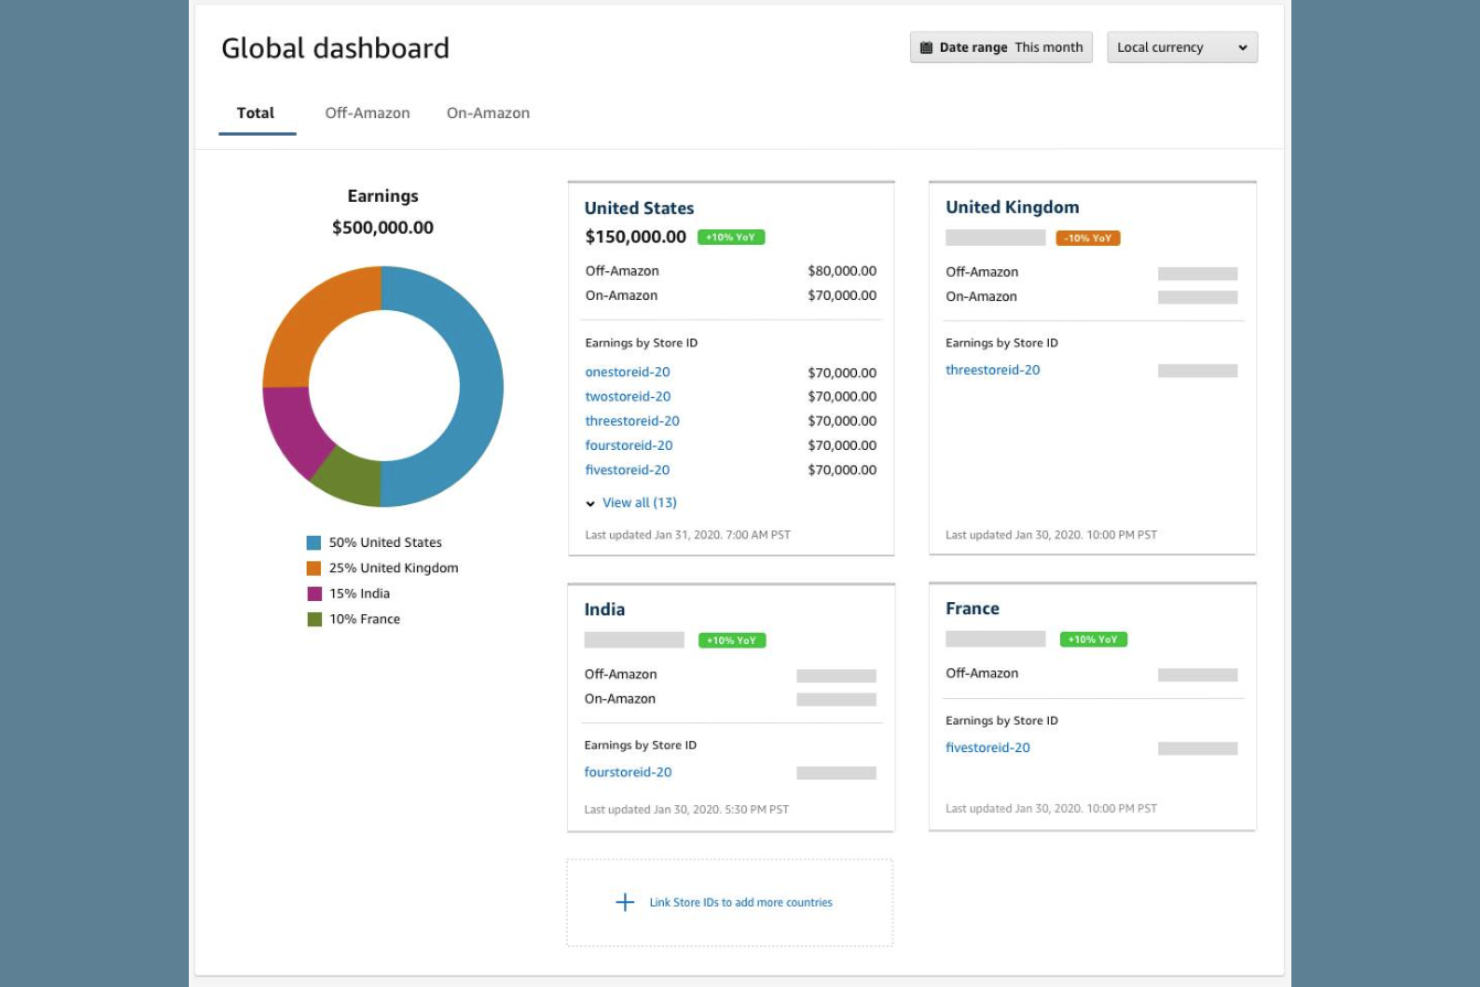The width and height of the screenshot is (1480, 987).
Task: Click '25% United Kingdom' legend label
Action: click(394, 568)
